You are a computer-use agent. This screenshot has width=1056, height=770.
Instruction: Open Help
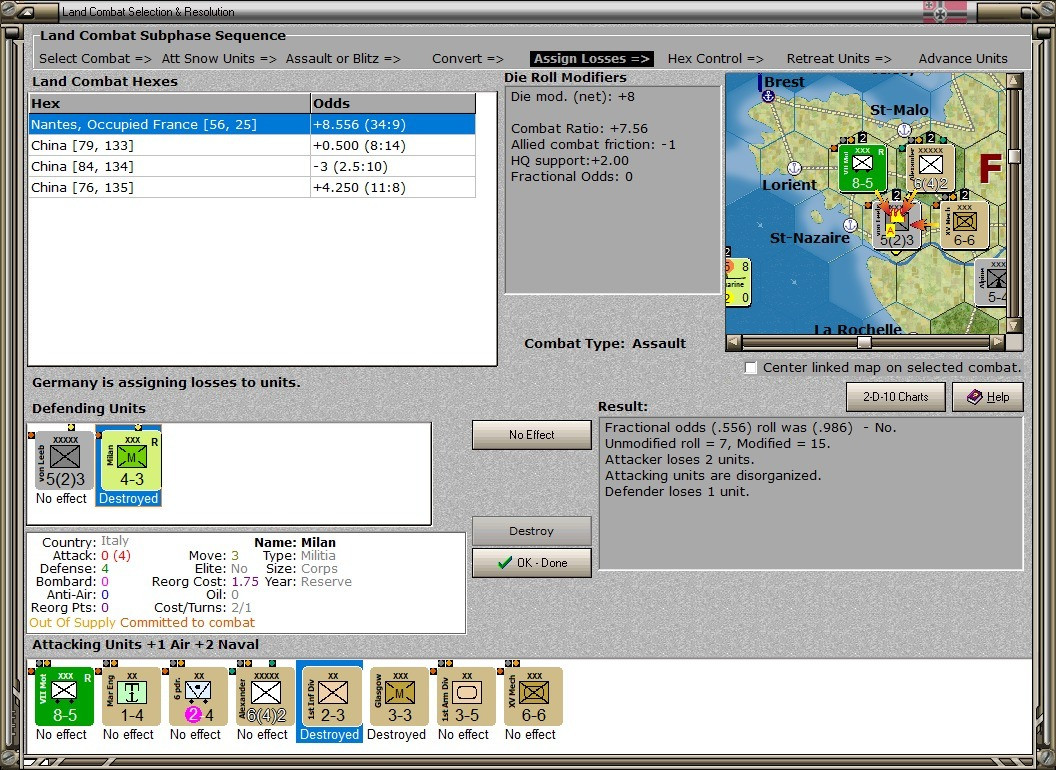click(988, 397)
